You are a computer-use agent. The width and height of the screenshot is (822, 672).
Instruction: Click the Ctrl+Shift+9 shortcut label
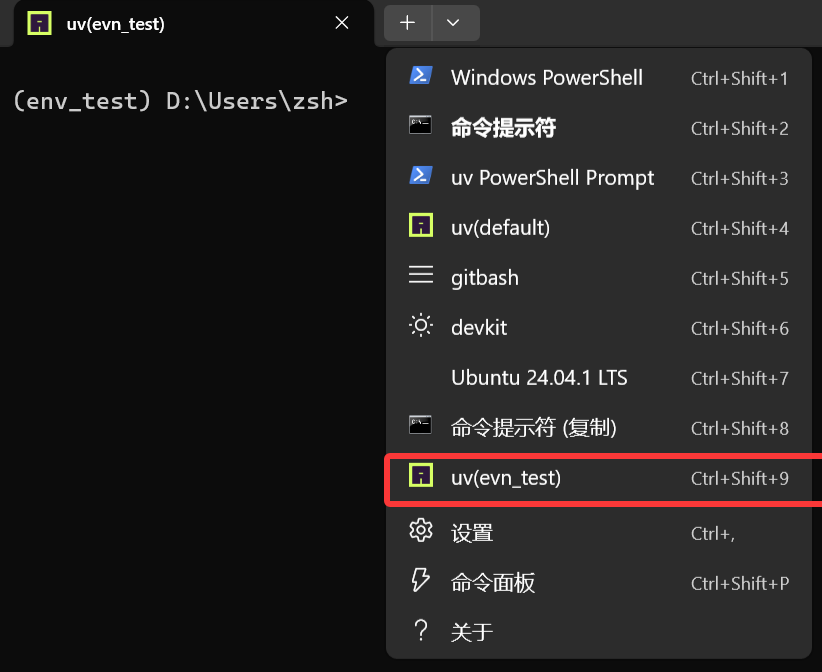740,479
